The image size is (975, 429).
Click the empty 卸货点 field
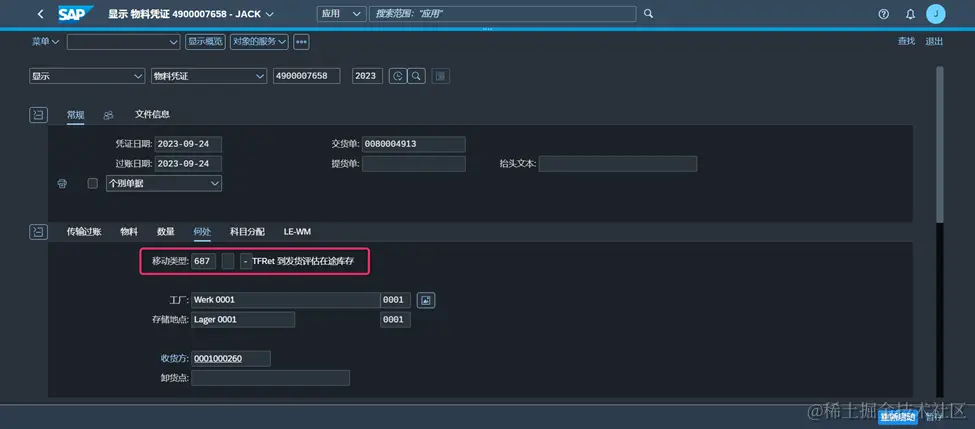tap(270, 378)
